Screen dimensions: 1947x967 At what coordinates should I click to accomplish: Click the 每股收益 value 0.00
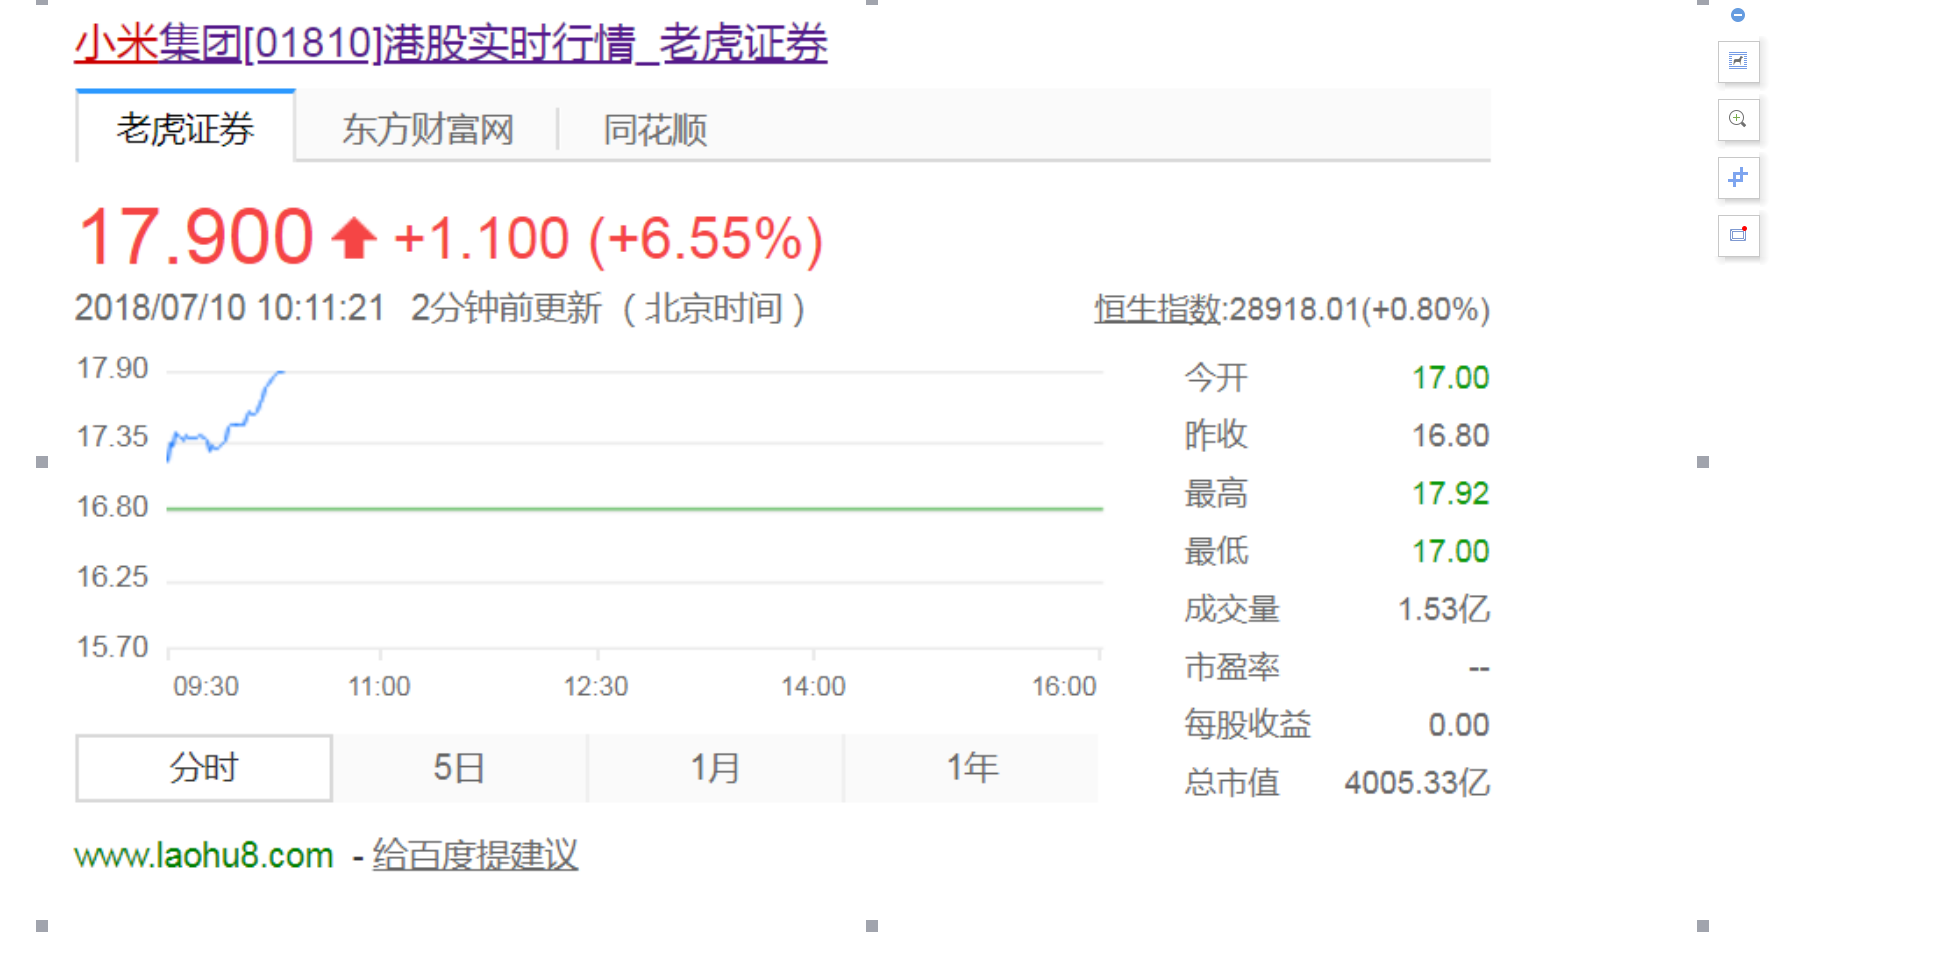[1459, 724]
